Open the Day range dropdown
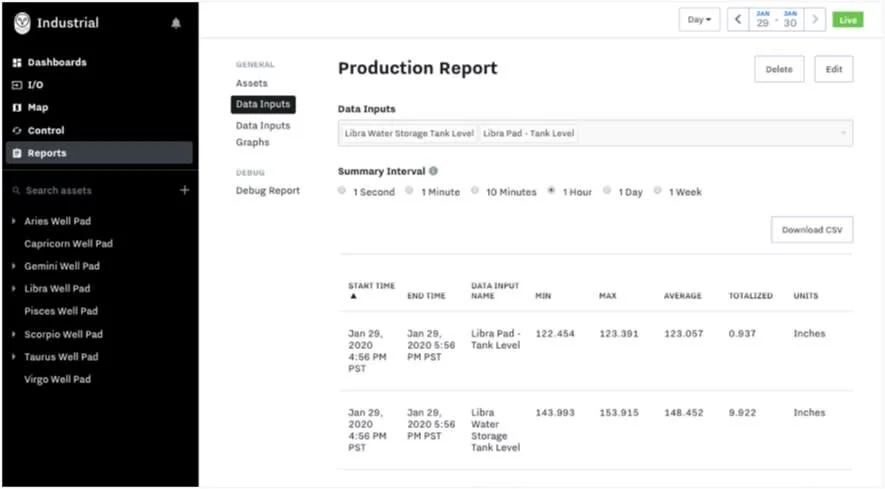The image size is (885, 489). 699,20
